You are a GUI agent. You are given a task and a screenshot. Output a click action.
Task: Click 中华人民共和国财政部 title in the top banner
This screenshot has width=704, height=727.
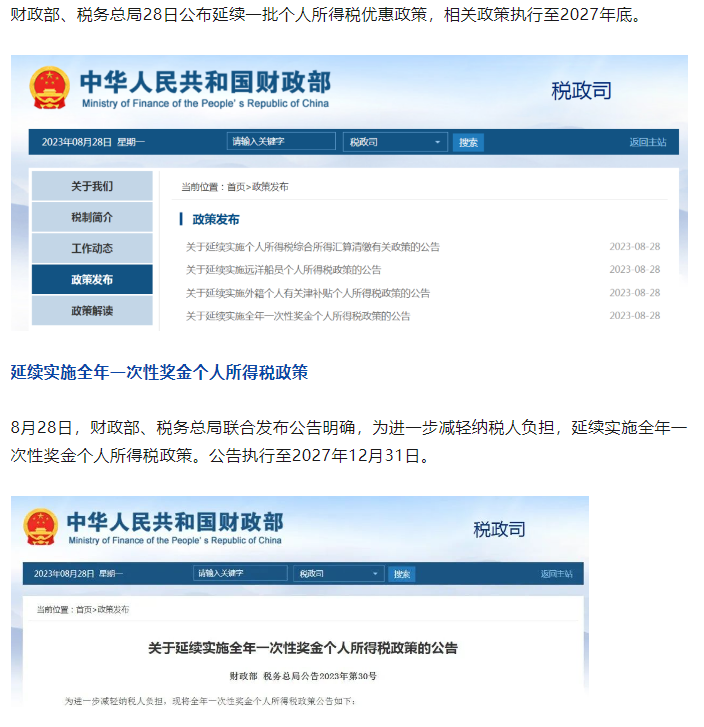click(205, 82)
